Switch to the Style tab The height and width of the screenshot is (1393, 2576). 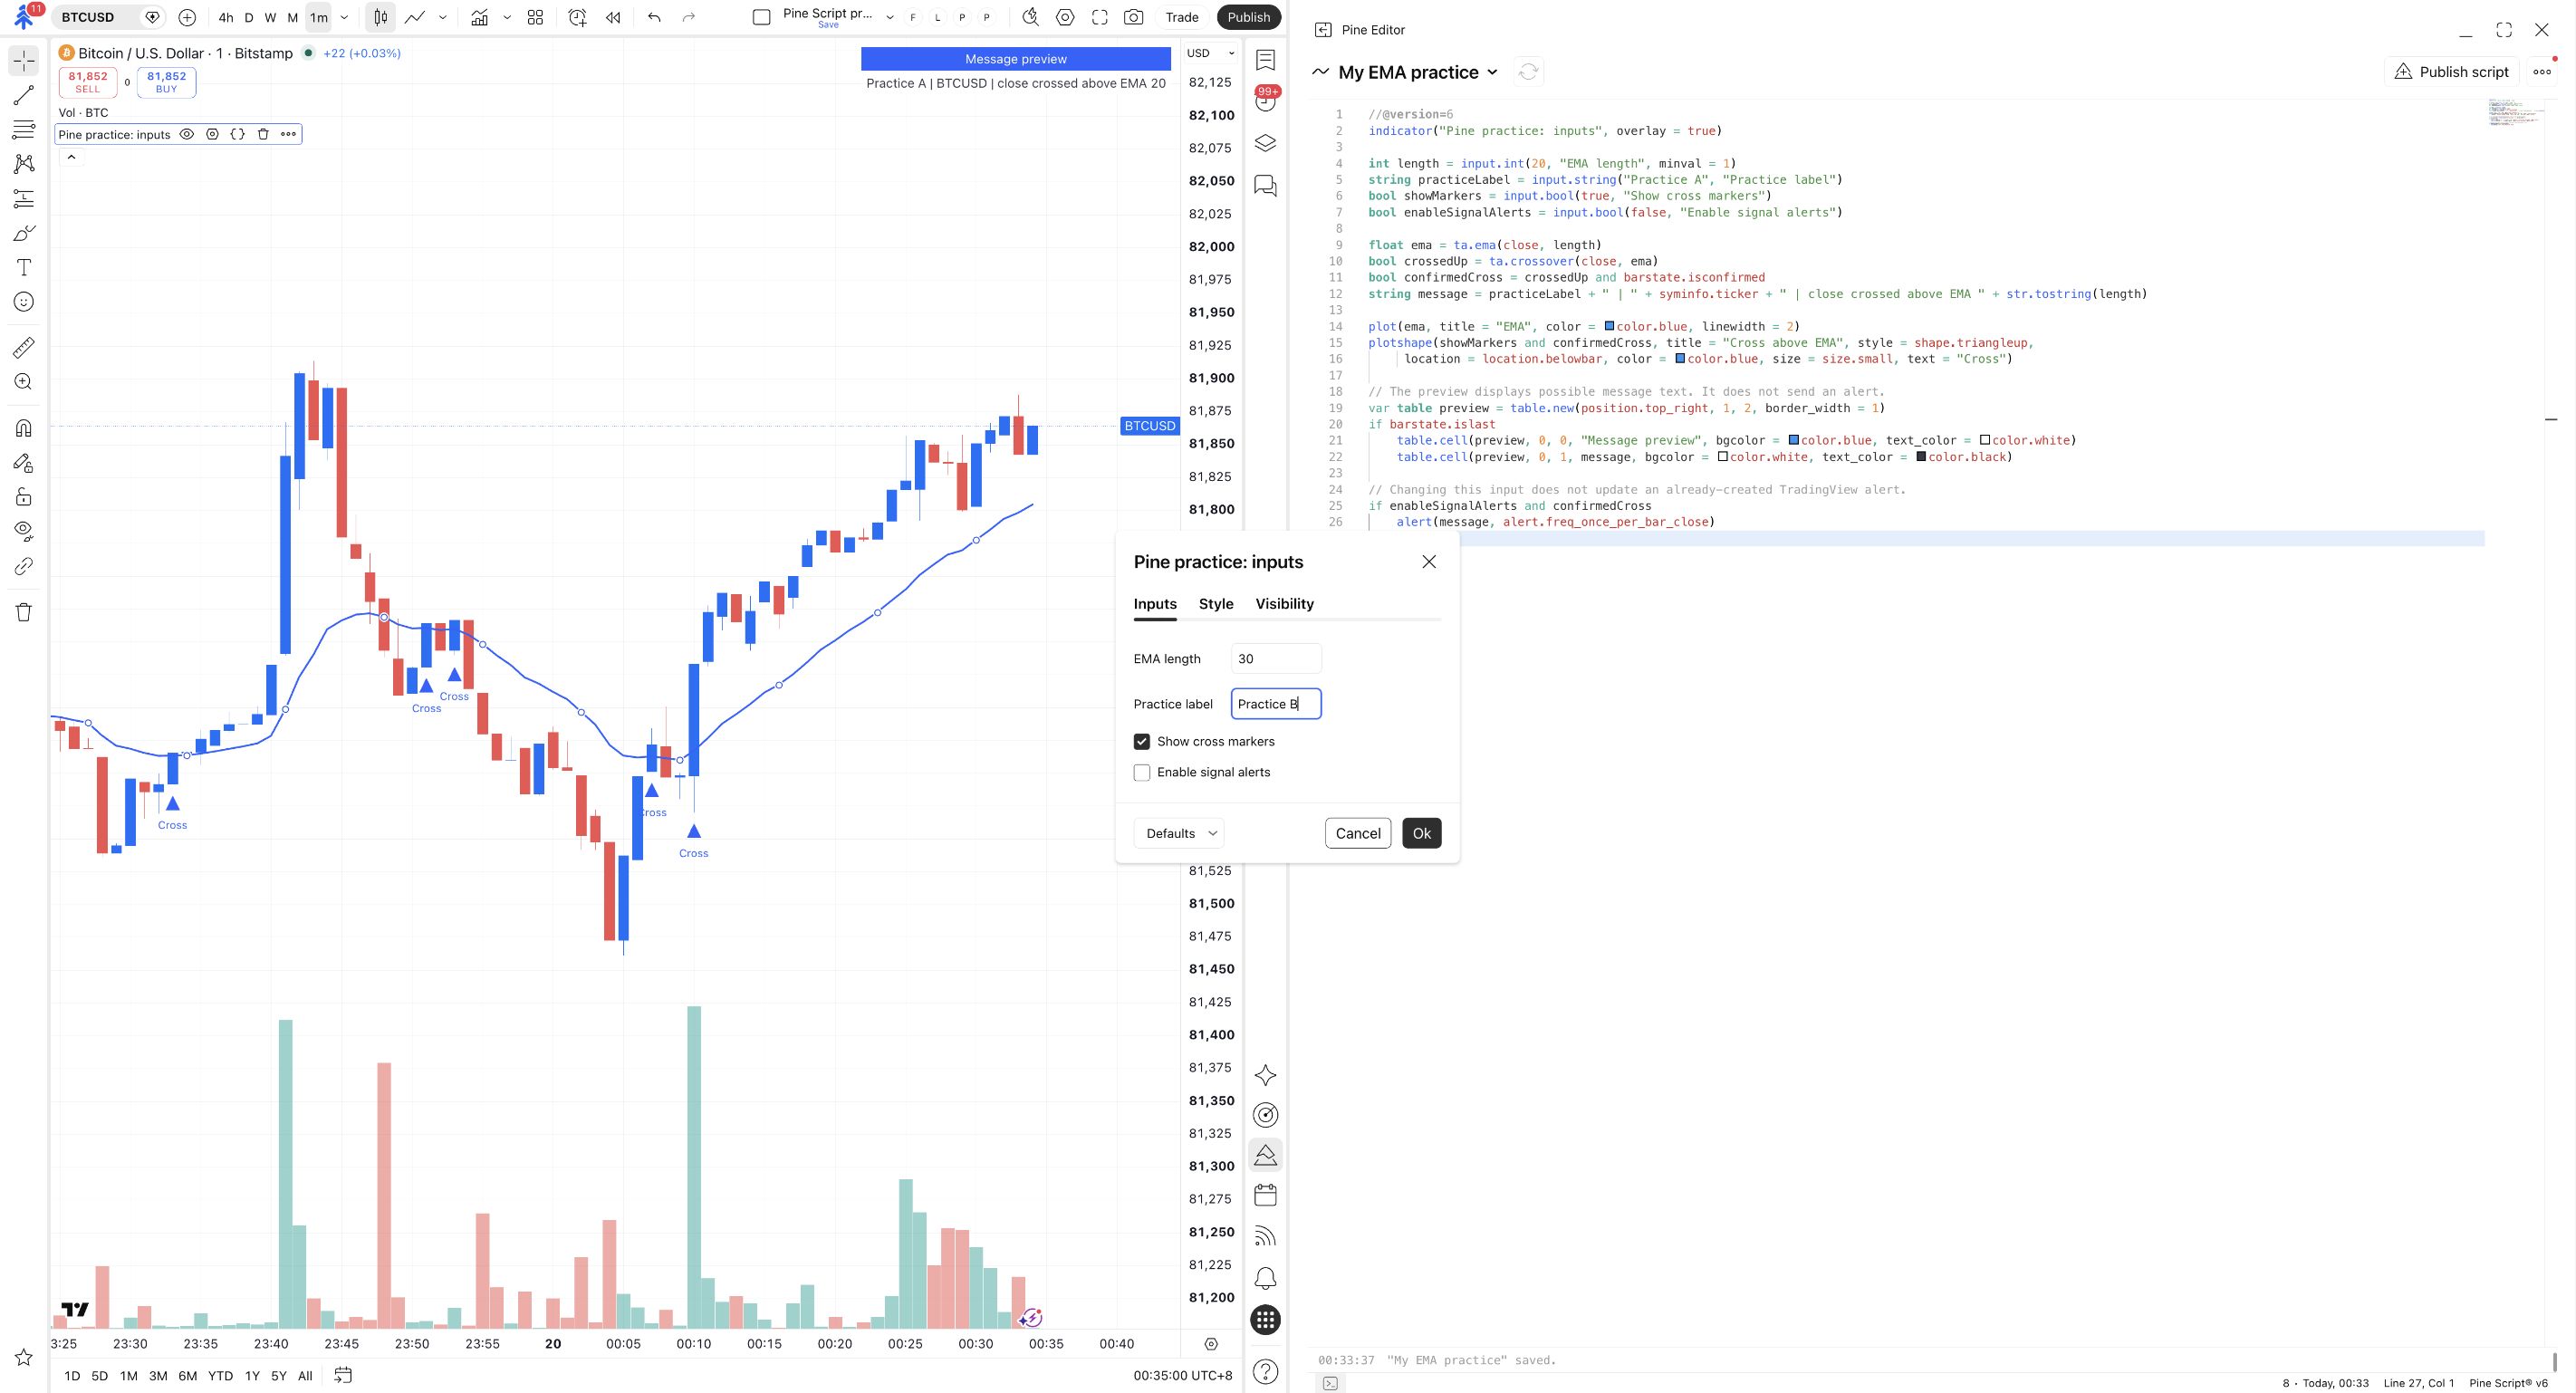(1216, 604)
